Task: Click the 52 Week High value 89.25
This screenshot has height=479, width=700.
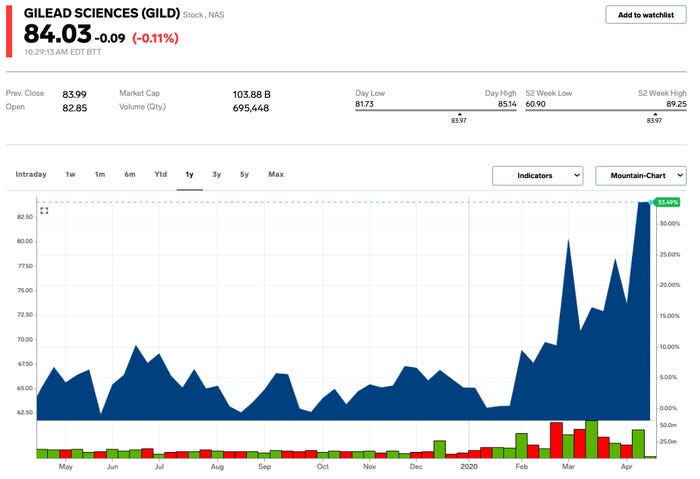Action: (676, 104)
